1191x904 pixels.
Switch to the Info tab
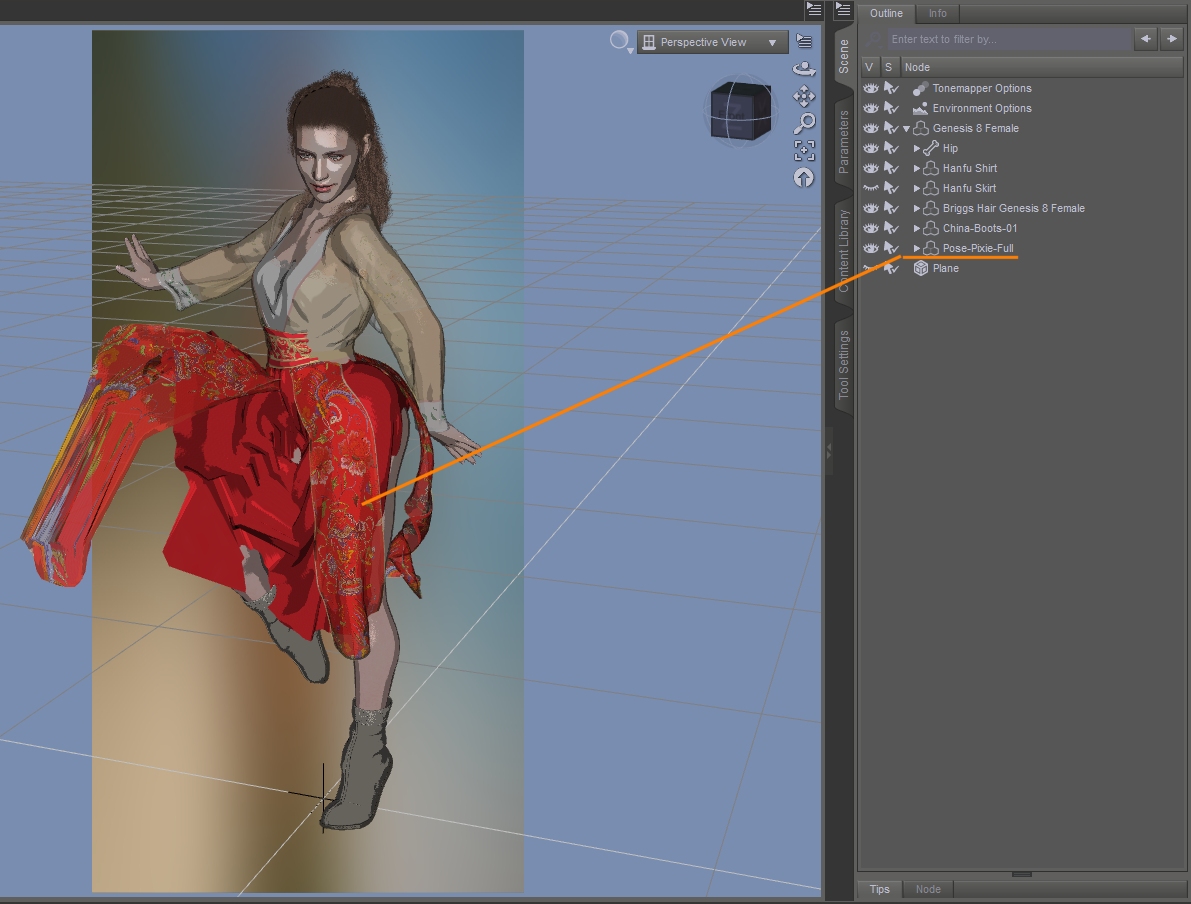[x=937, y=13]
